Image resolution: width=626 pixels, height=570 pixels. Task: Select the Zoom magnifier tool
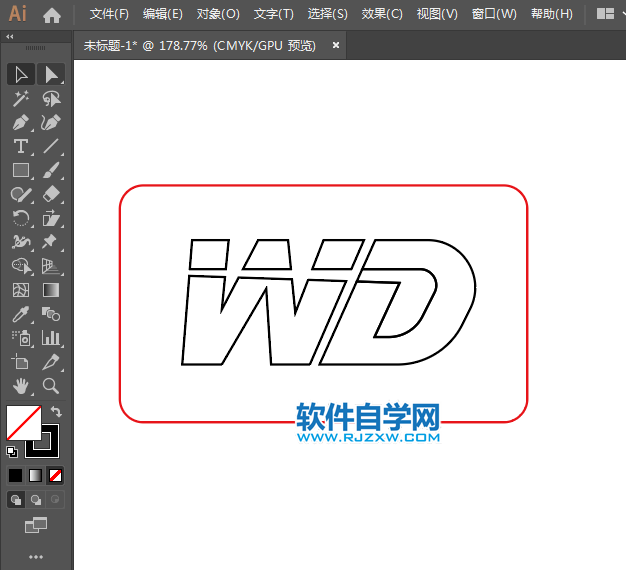pyautogui.click(x=51, y=386)
